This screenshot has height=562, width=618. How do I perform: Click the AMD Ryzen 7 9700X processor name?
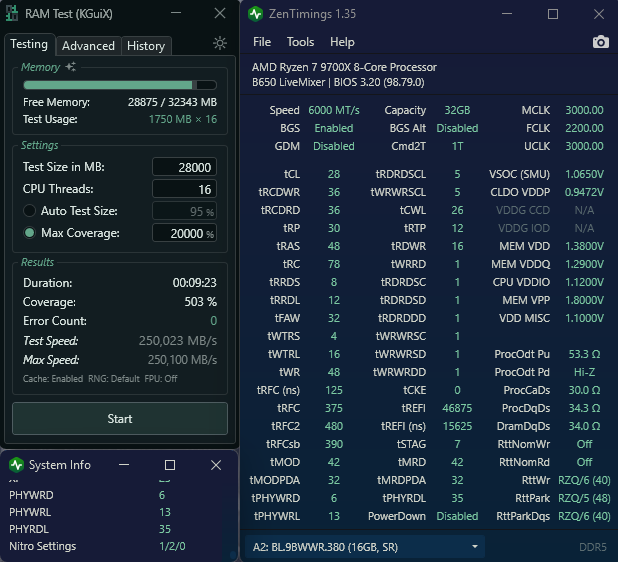coord(344,67)
